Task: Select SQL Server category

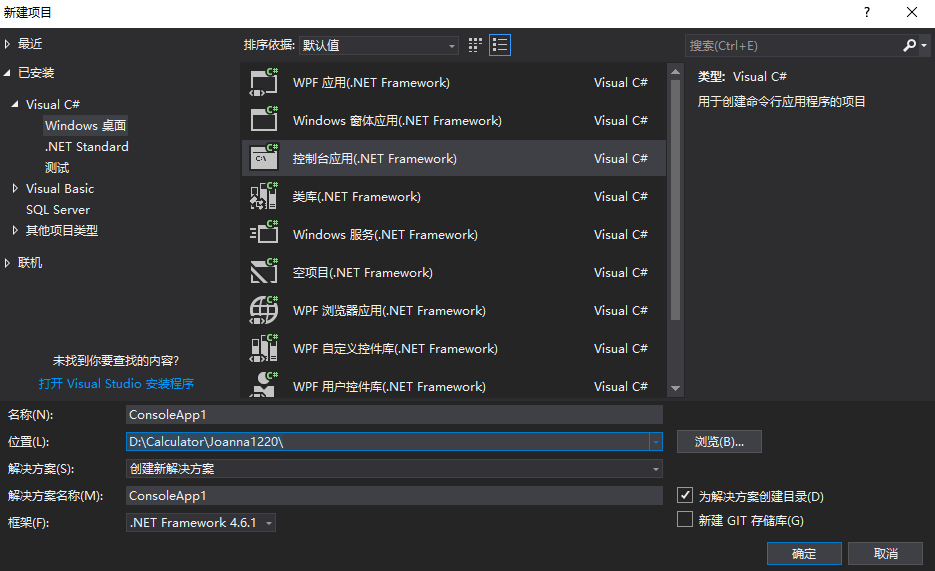Action: (58, 210)
